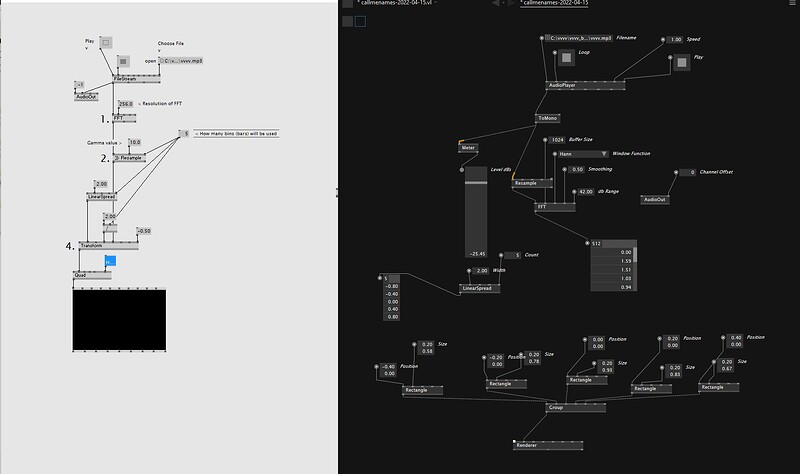
Task: Click the 'How many bins (bars) will be used' comment
Action: pos(236,134)
